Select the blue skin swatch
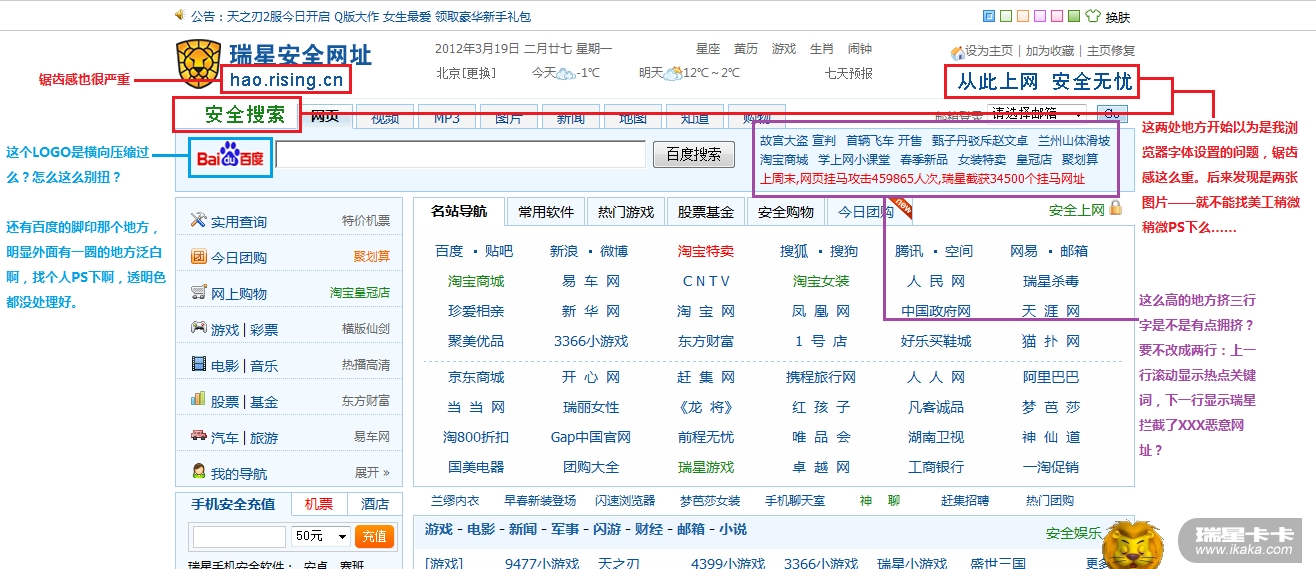This screenshot has width=1316, height=569. [989, 16]
